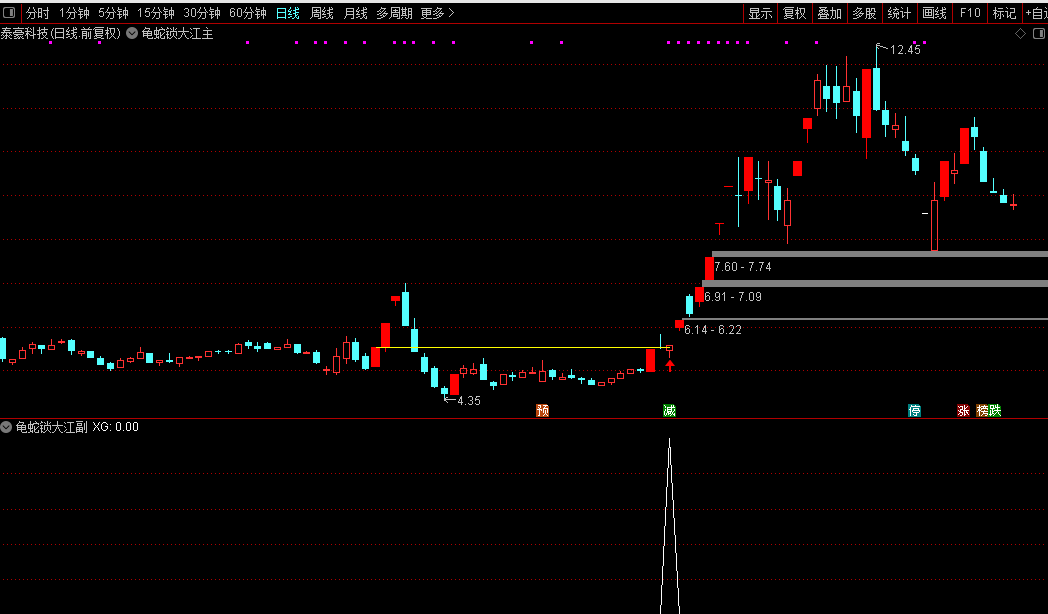Select the 周线 weekly tab
The height and width of the screenshot is (614, 1048).
(321, 13)
